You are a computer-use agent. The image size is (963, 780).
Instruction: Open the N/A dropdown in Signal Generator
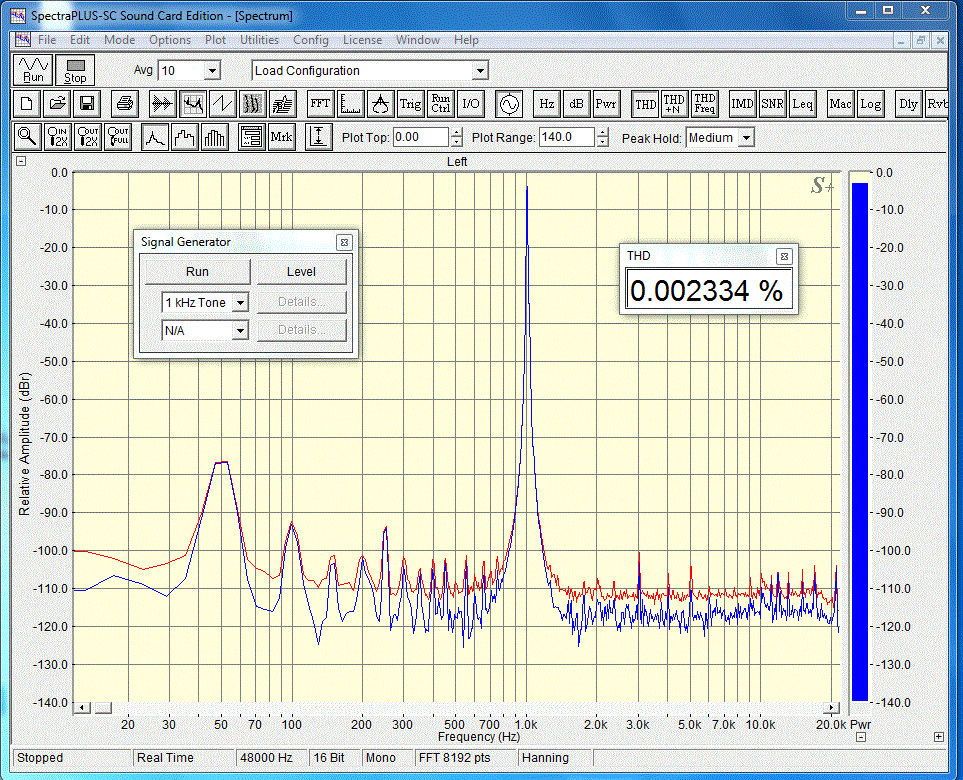240,330
